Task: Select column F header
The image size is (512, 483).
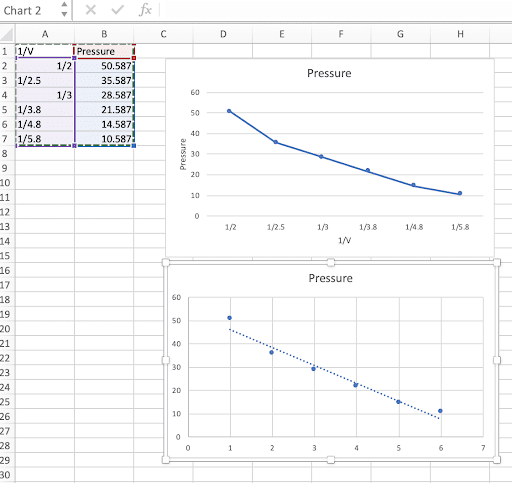Action: (341, 34)
